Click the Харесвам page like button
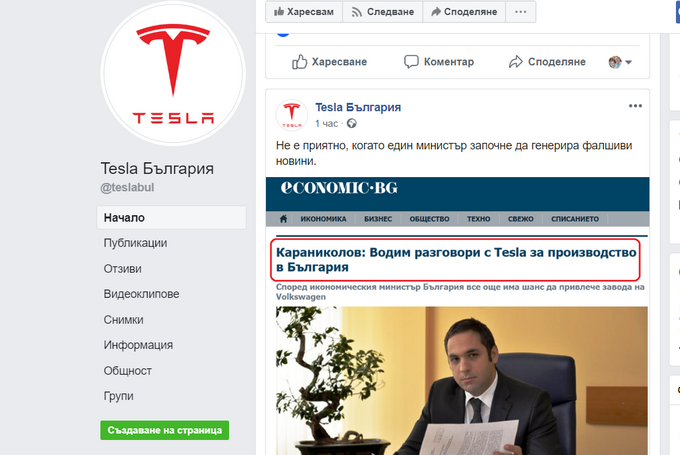The width and height of the screenshot is (680, 455). [303, 12]
